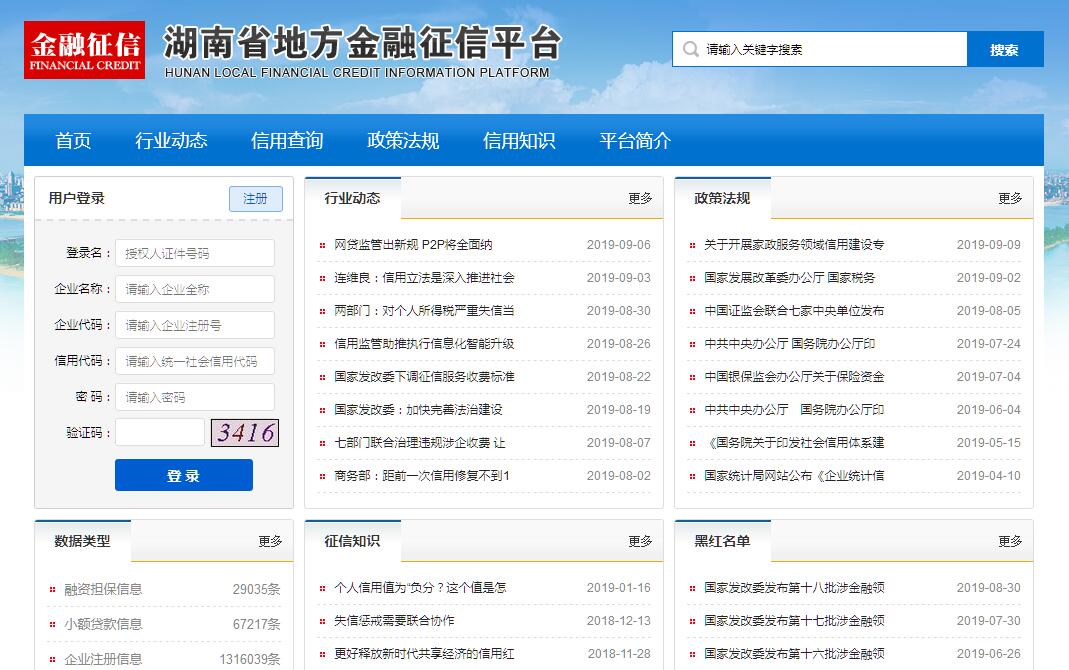The height and width of the screenshot is (670, 1069).
Task: Open article 网贷监管出新规 P2P将全面纳
Action: (x=413, y=245)
